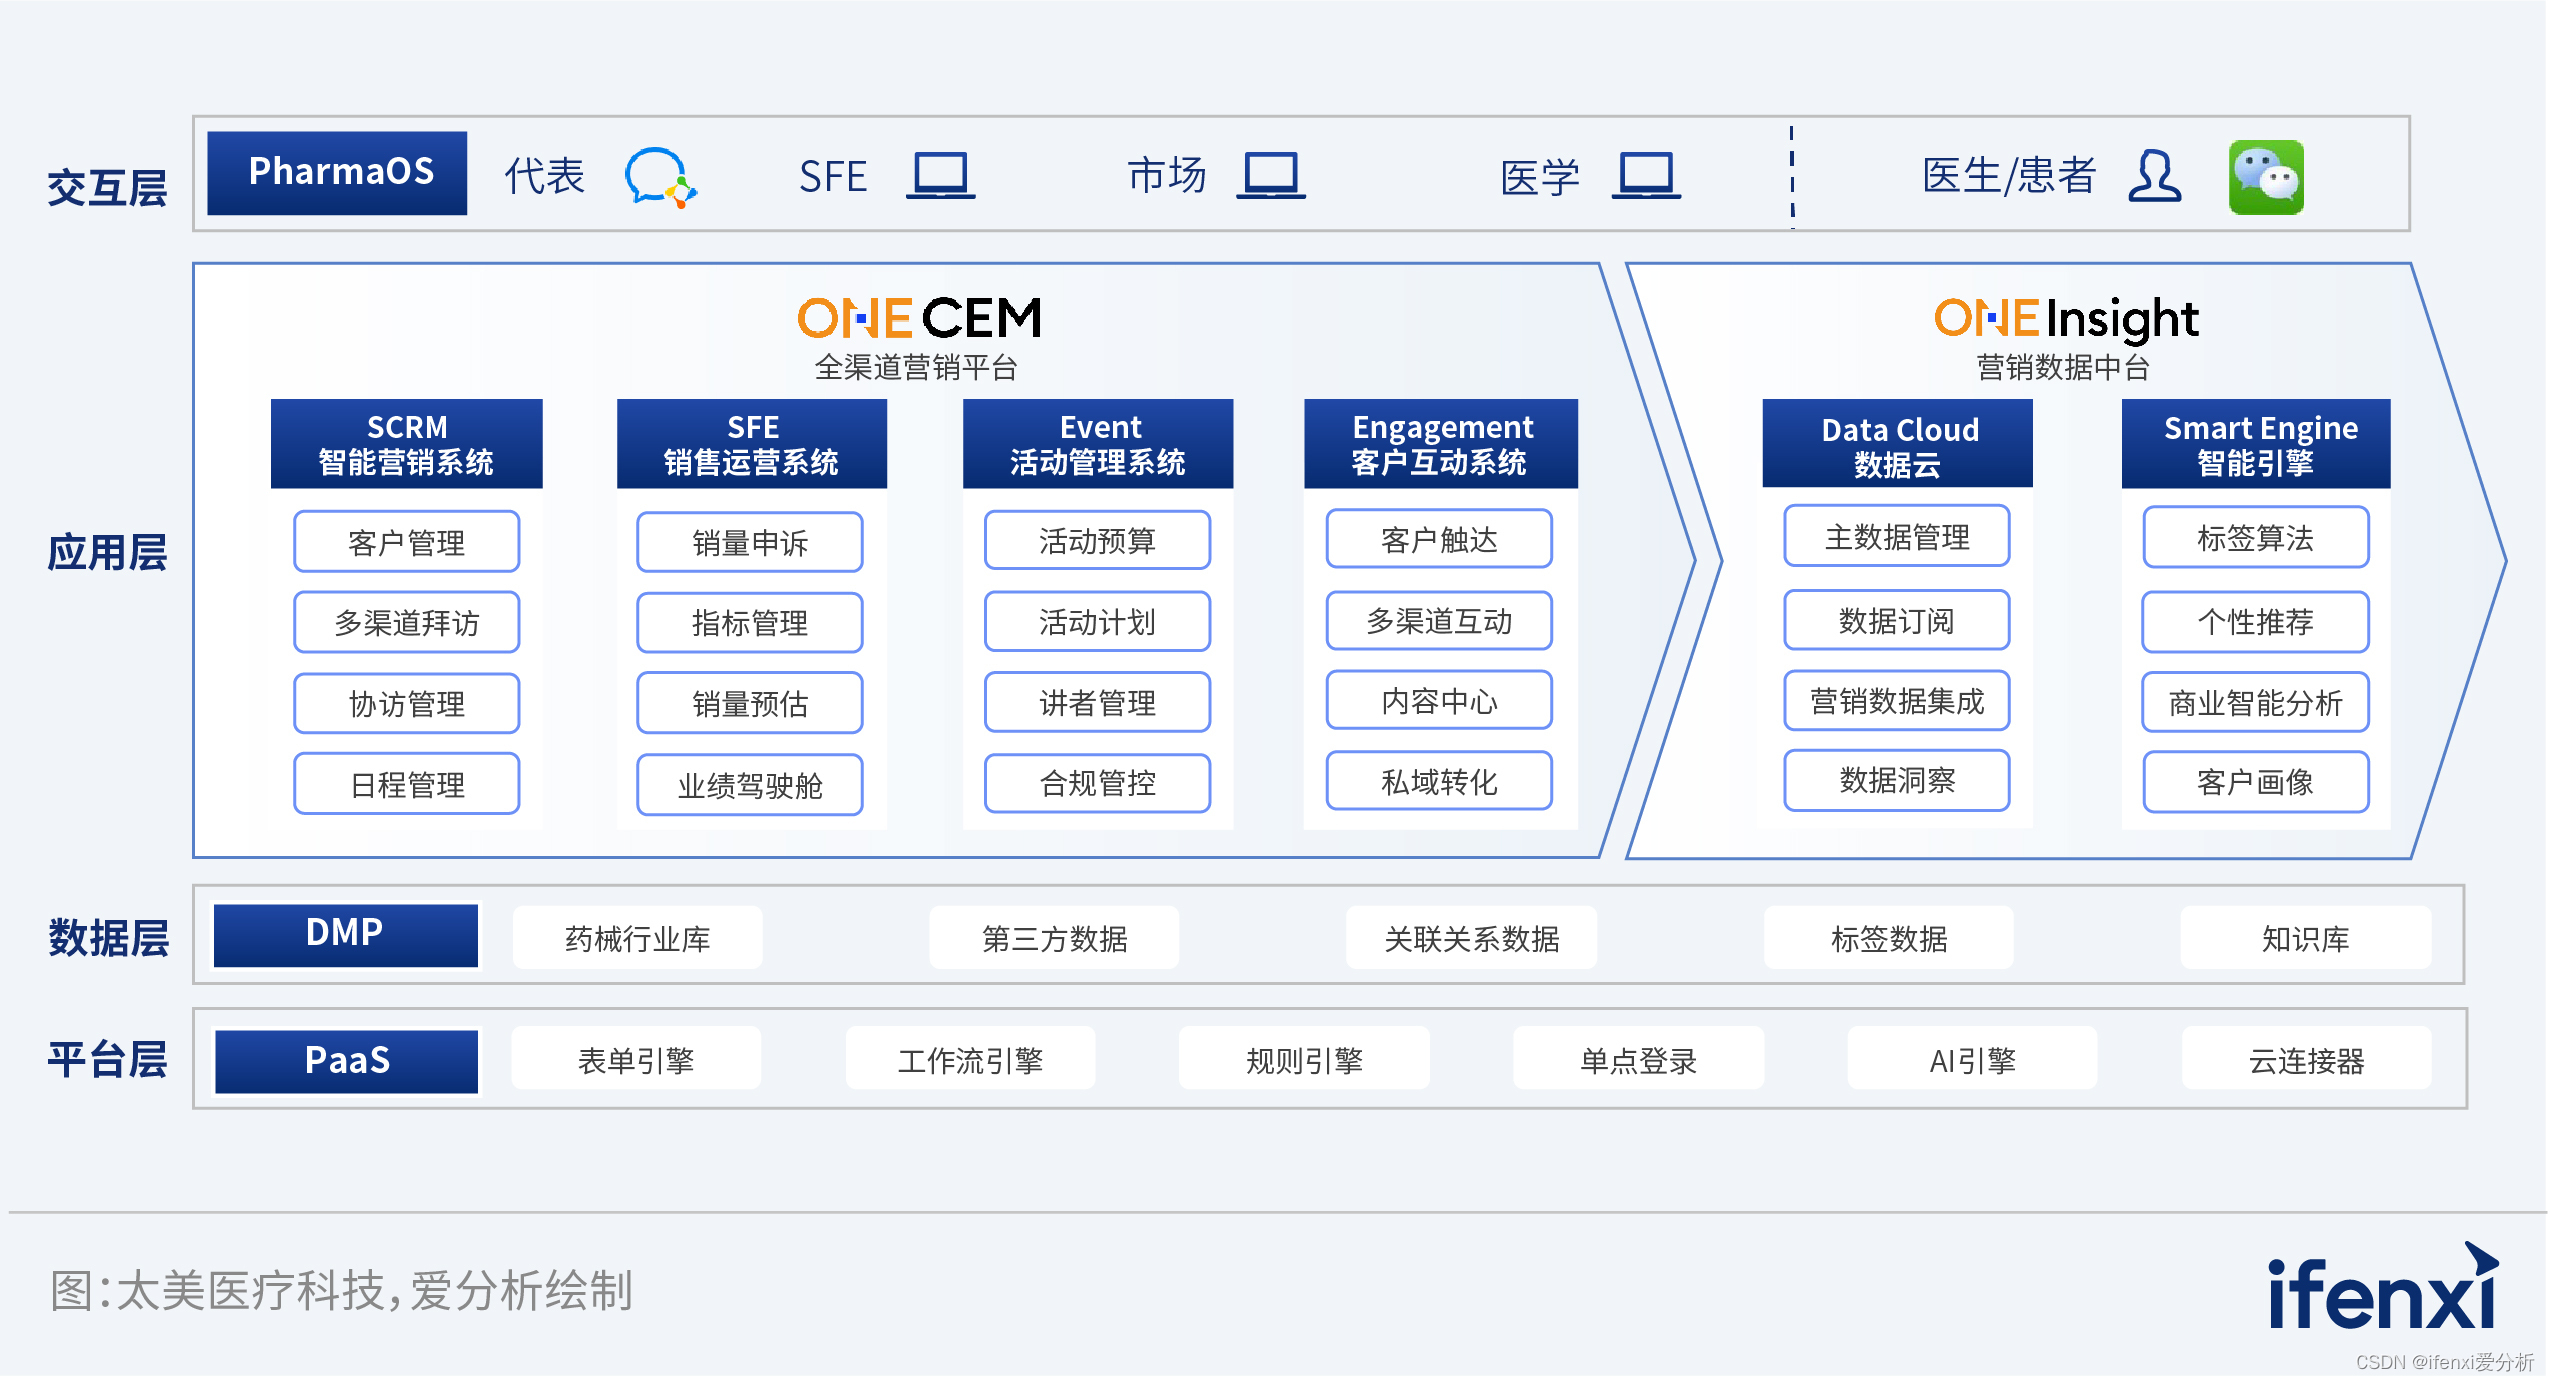
Task: Click the AI引擎 item
Action: point(1972,1059)
